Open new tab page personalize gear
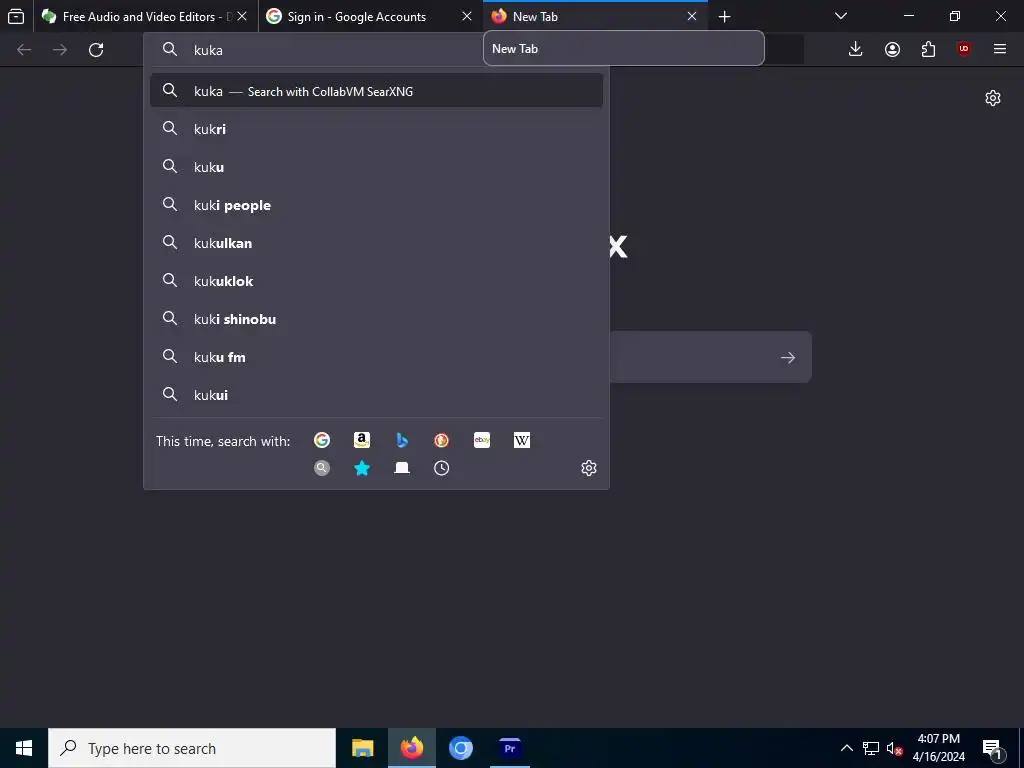Viewport: 1024px width, 768px height. pyautogui.click(x=993, y=98)
